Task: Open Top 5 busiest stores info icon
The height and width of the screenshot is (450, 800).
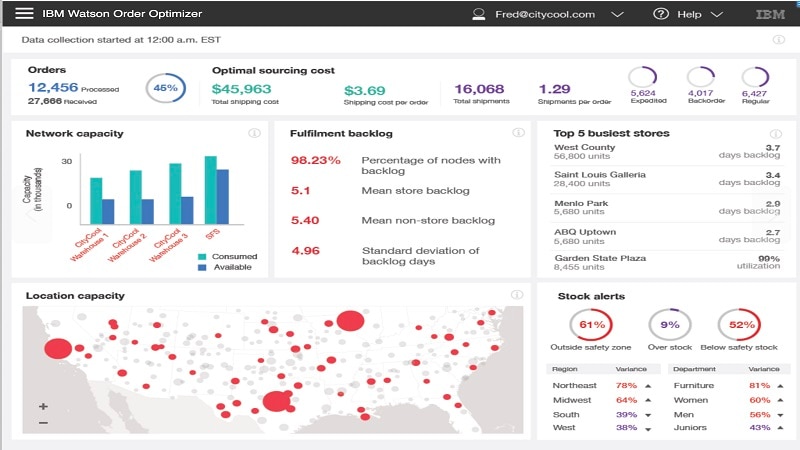Action: click(776, 134)
